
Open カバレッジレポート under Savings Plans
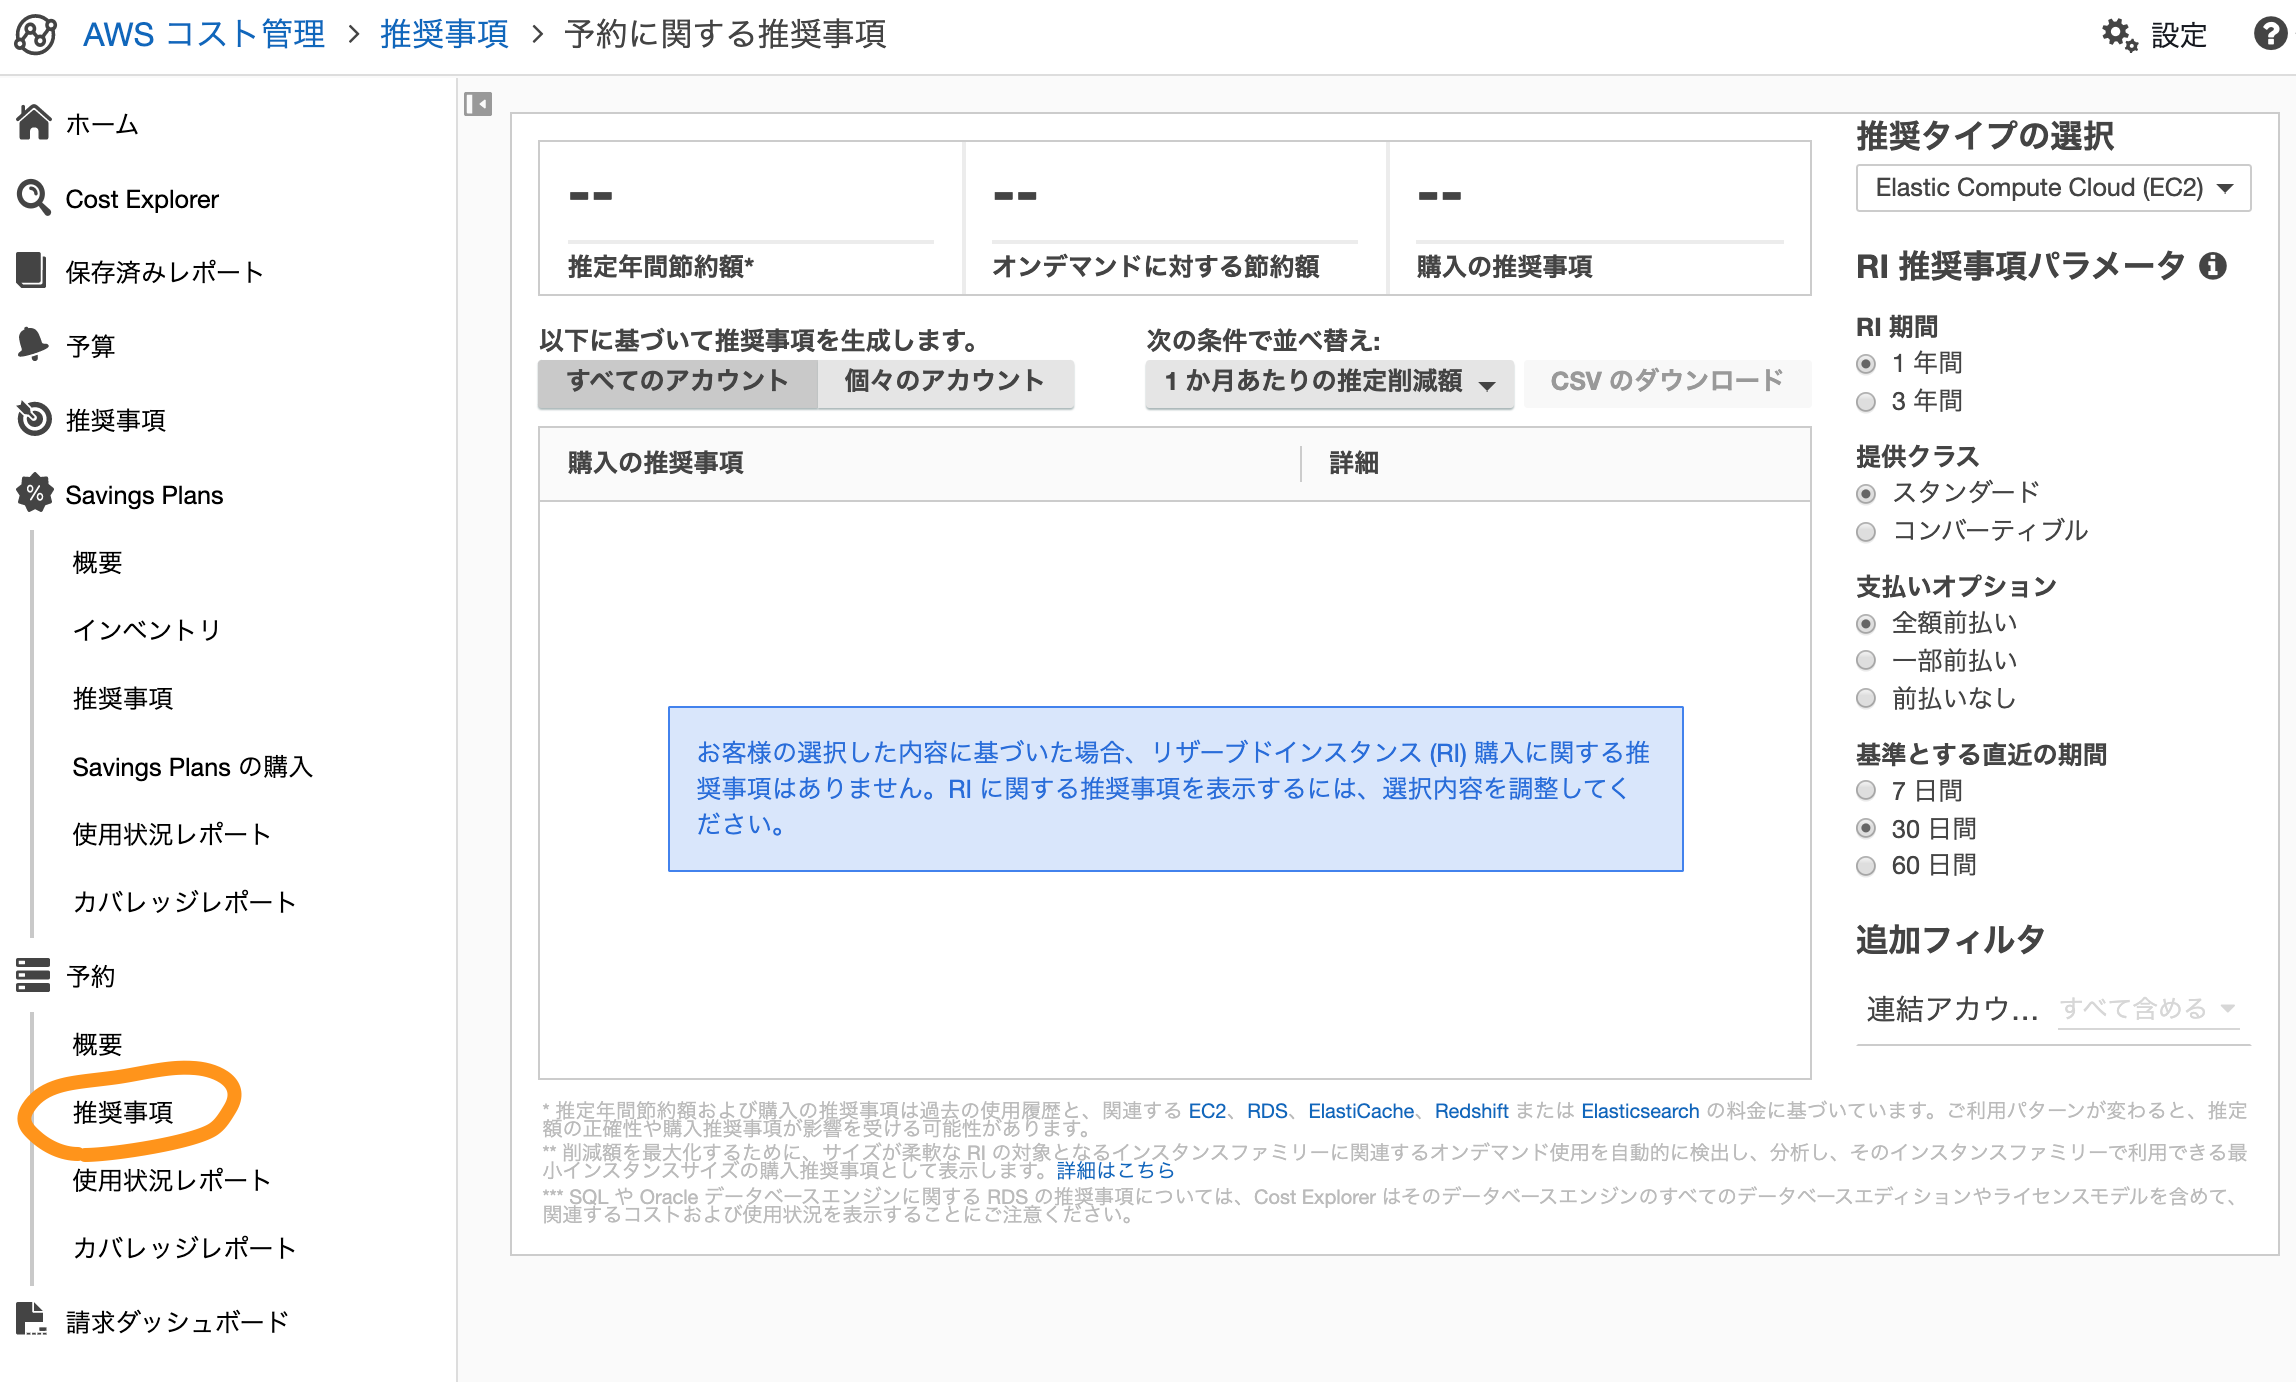[x=185, y=901]
